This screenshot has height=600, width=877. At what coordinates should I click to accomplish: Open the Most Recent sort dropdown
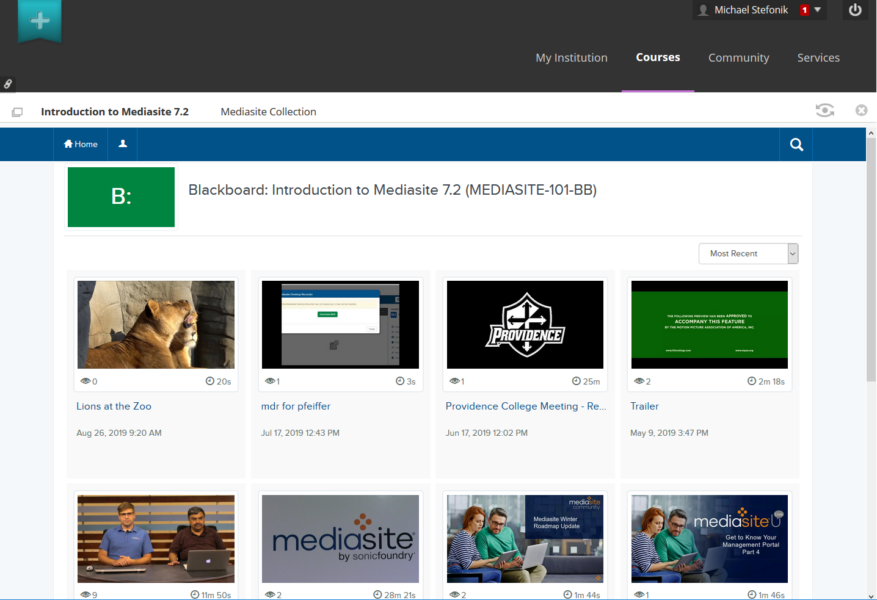coord(748,253)
